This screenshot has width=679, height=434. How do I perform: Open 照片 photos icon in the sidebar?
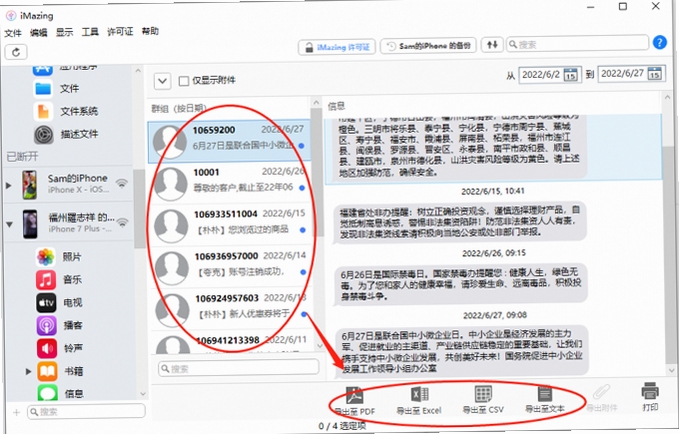pos(45,256)
